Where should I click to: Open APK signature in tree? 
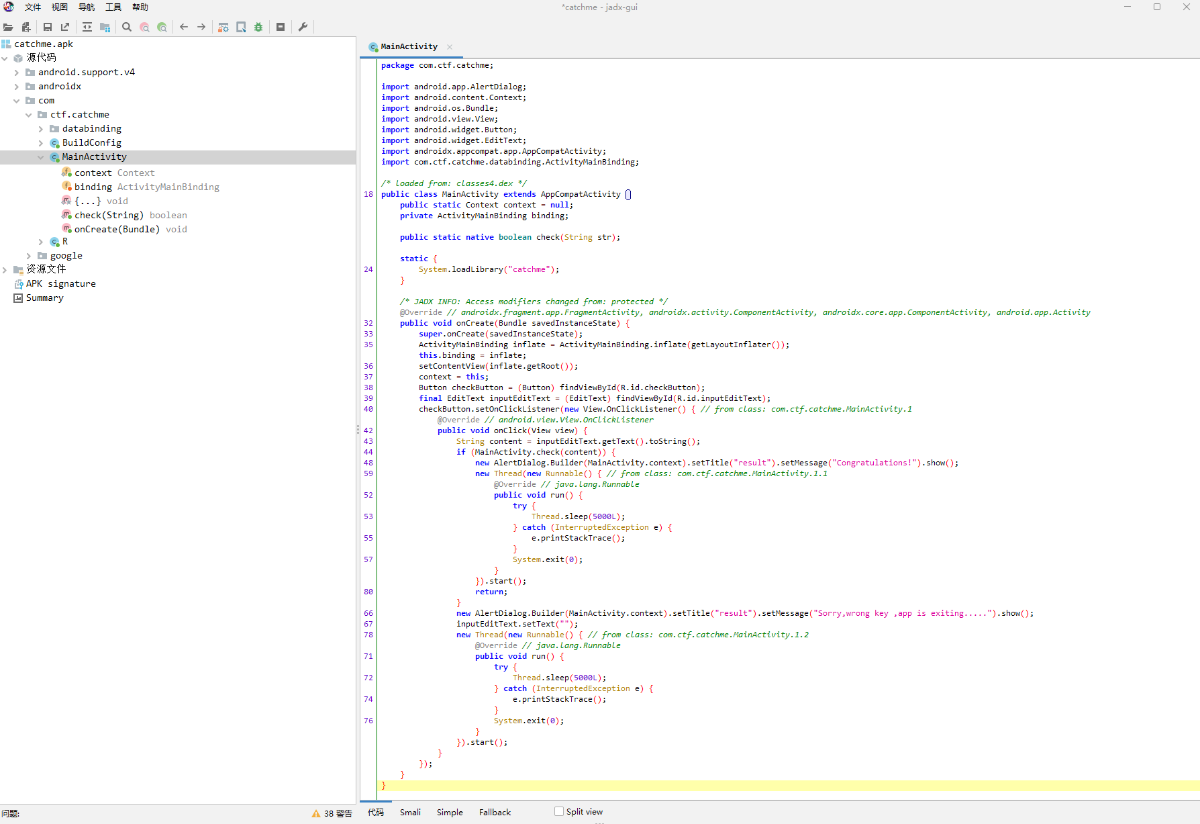pyautogui.click(x=60, y=284)
